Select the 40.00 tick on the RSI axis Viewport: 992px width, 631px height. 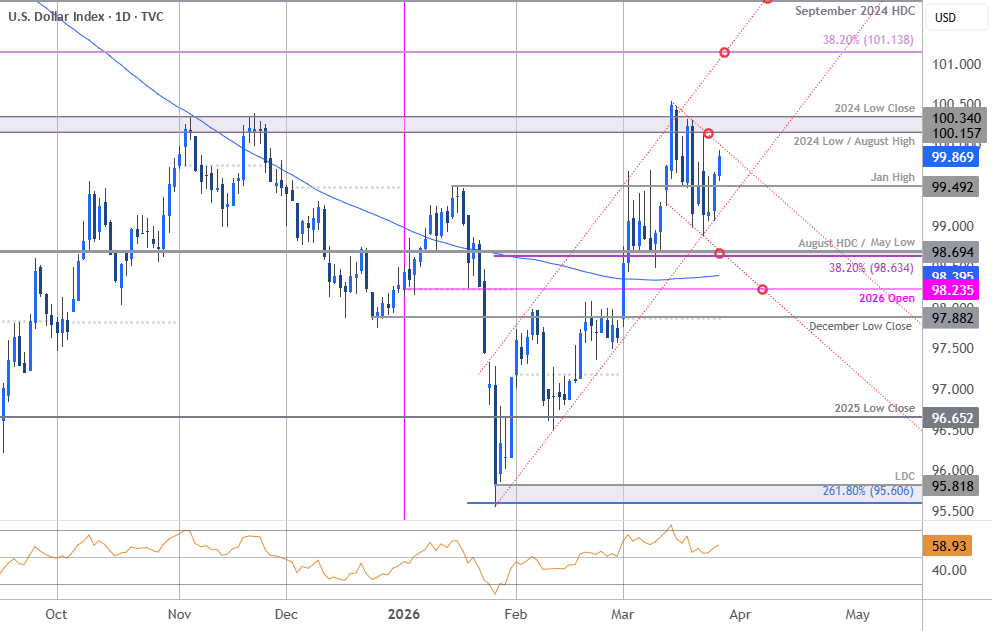point(950,570)
